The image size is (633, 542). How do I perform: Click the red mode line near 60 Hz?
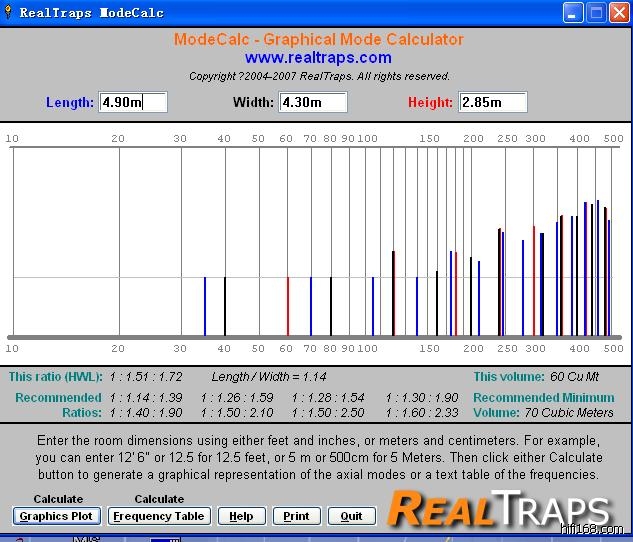click(288, 306)
